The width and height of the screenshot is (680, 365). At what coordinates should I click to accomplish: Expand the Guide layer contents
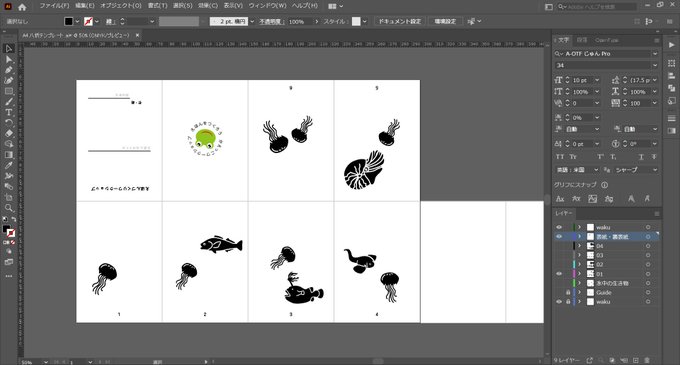tap(579, 293)
